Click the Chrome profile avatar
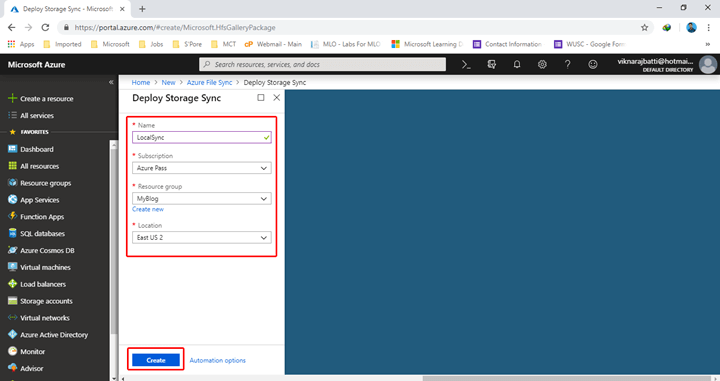 (691, 28)
